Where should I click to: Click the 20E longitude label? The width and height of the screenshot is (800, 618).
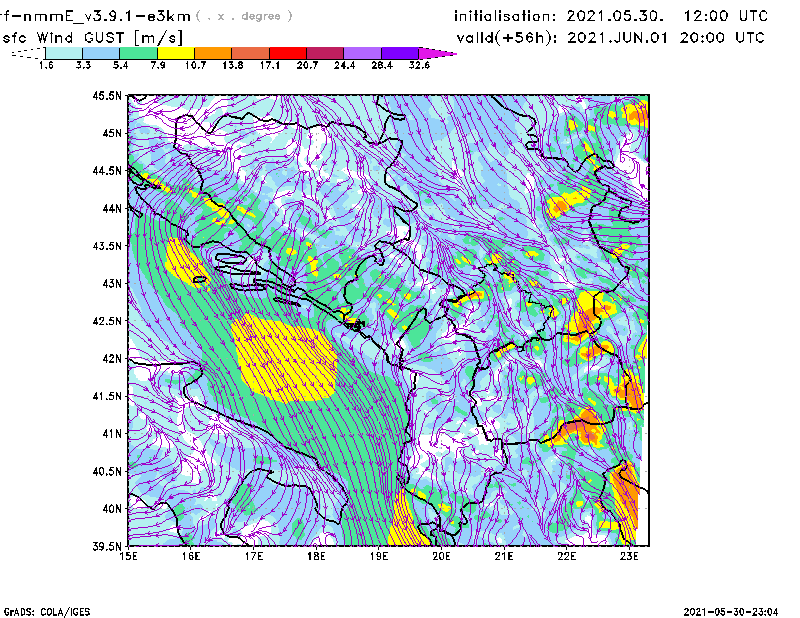tap(441, 556)
